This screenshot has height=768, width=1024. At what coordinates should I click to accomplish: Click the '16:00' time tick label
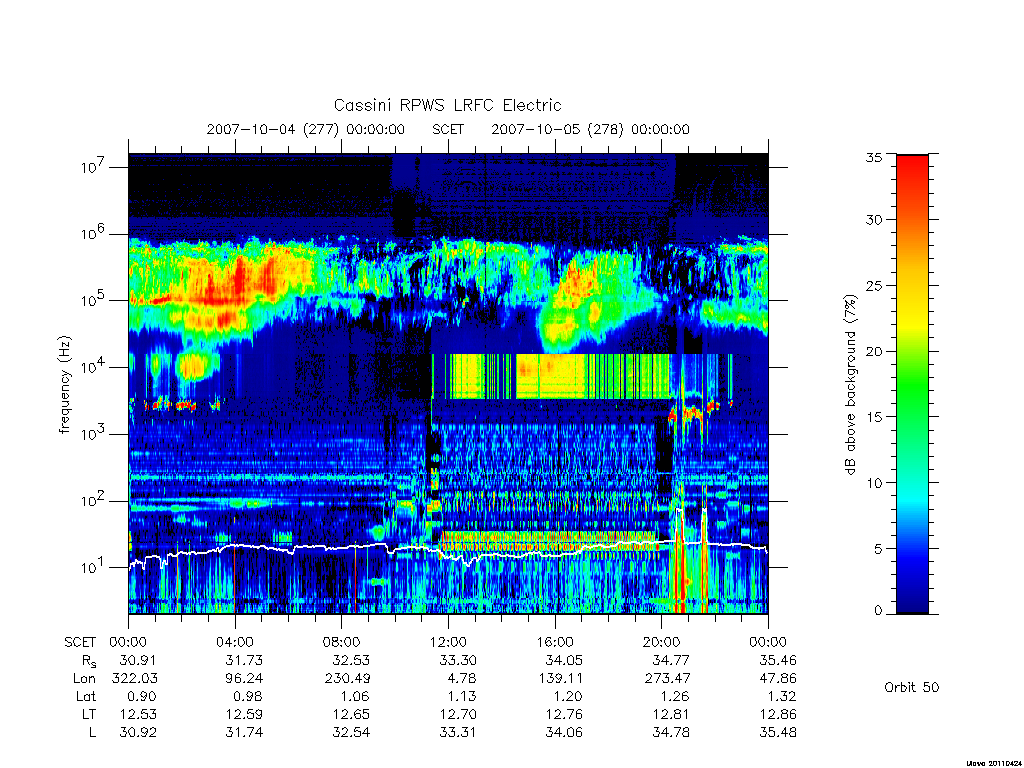pos(555,642)
